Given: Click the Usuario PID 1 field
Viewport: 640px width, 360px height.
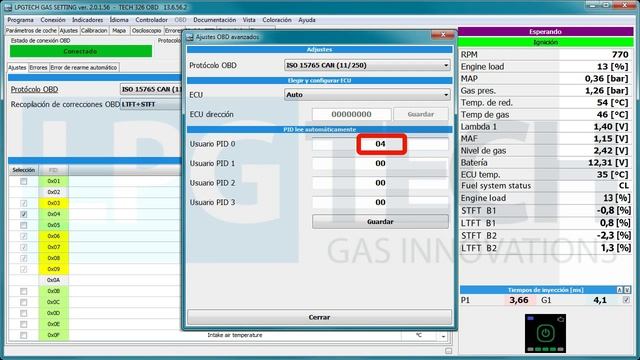Looking at the screenshot, I should pyautogui.click(x=380, y=163).
